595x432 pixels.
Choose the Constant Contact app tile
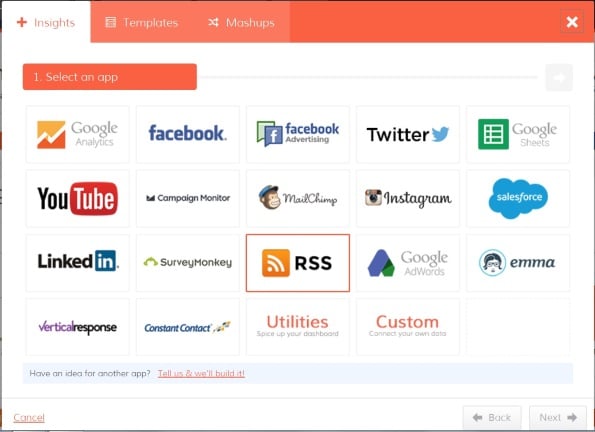point(188,327)
